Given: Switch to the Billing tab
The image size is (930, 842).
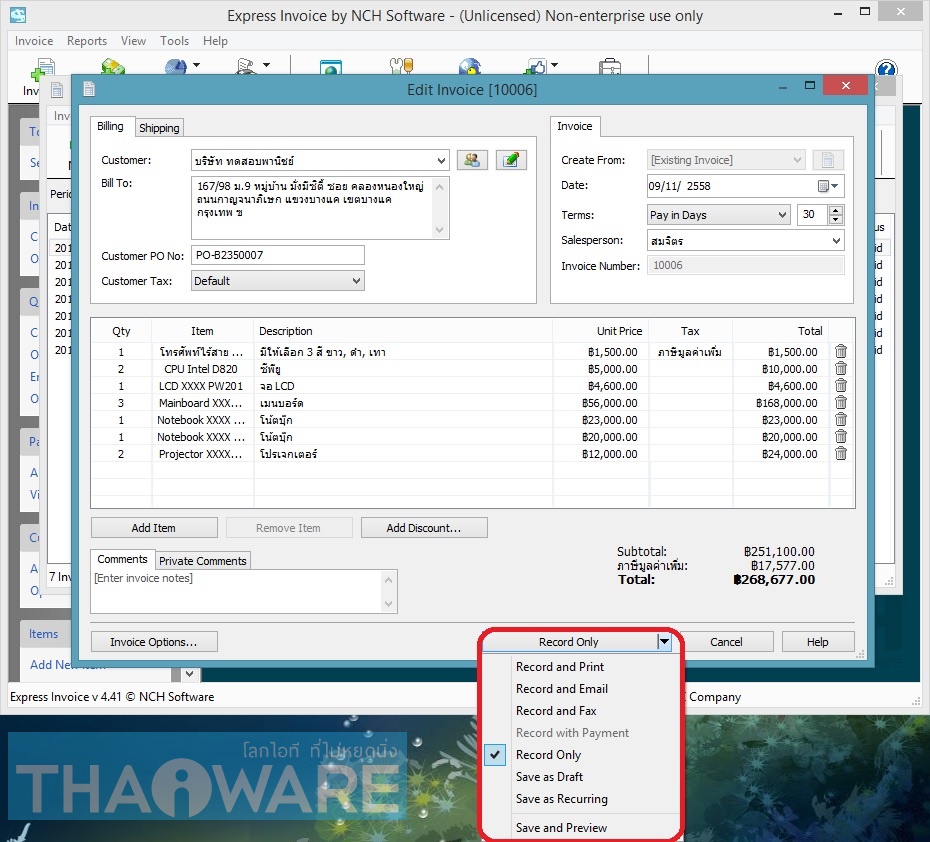Looking at the screenshot, I should 110,126.
